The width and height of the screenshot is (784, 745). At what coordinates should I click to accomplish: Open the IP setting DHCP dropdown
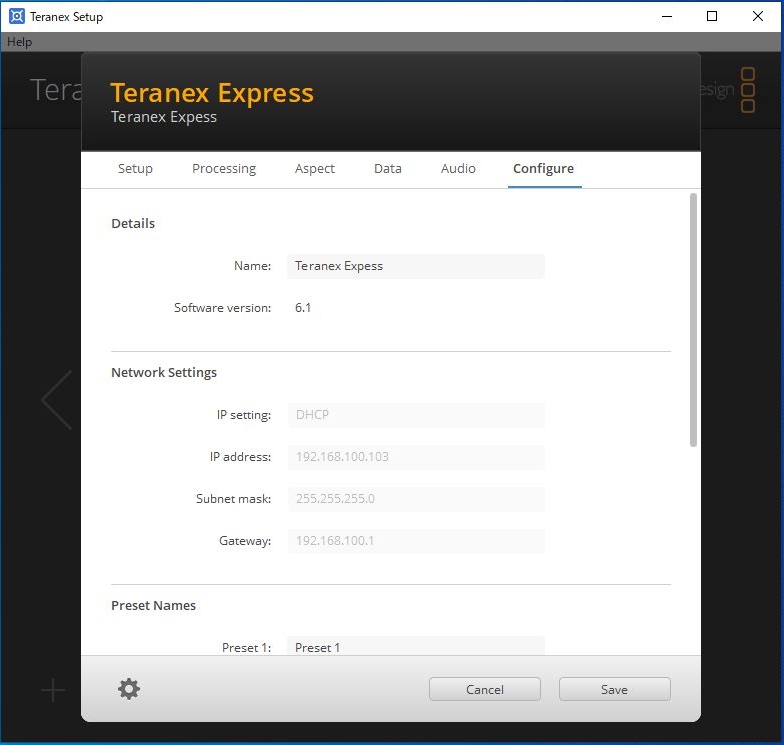[x=415, y=415]
